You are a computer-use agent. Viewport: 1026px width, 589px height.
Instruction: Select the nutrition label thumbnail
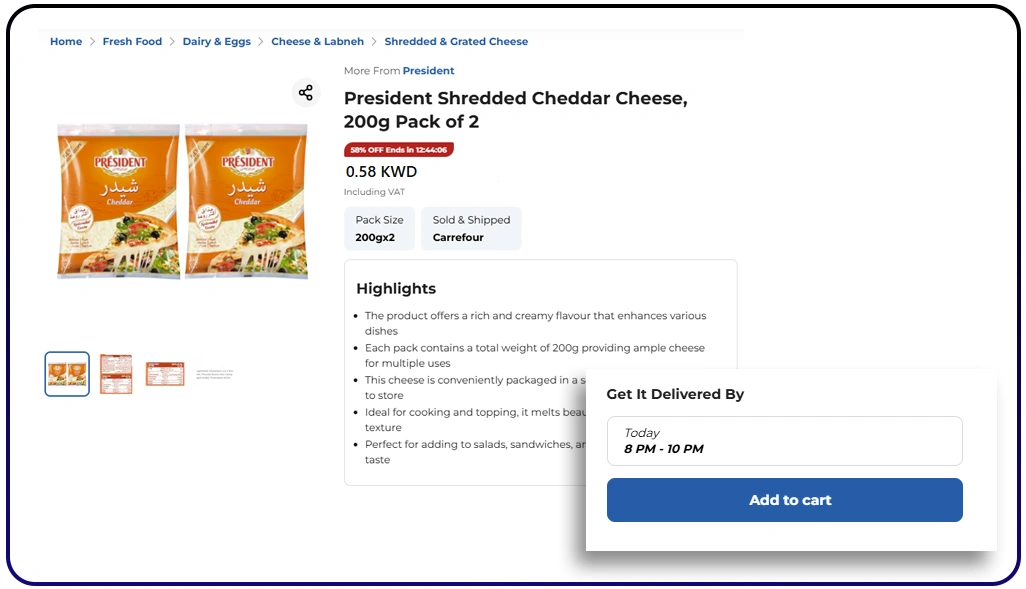[x=164, y=373]
